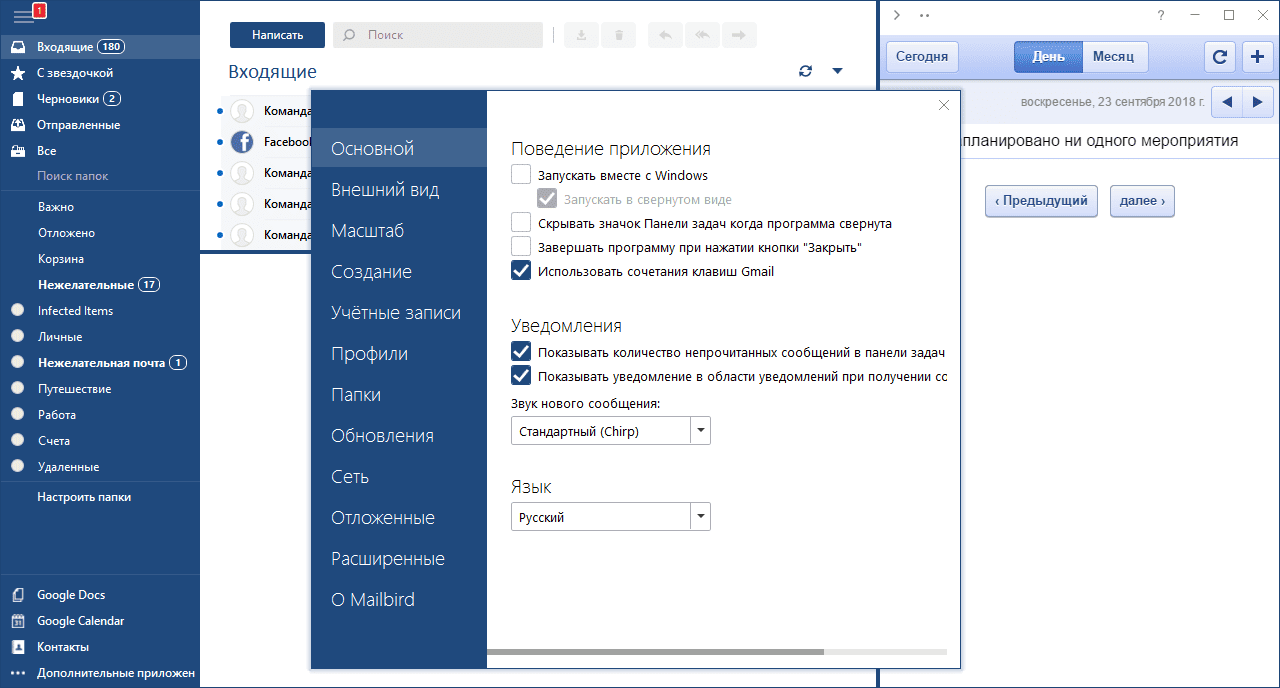This screenshot has width=1280, height=688.
Task: Select Учётные записи settings tab
Action: [396, 313]
